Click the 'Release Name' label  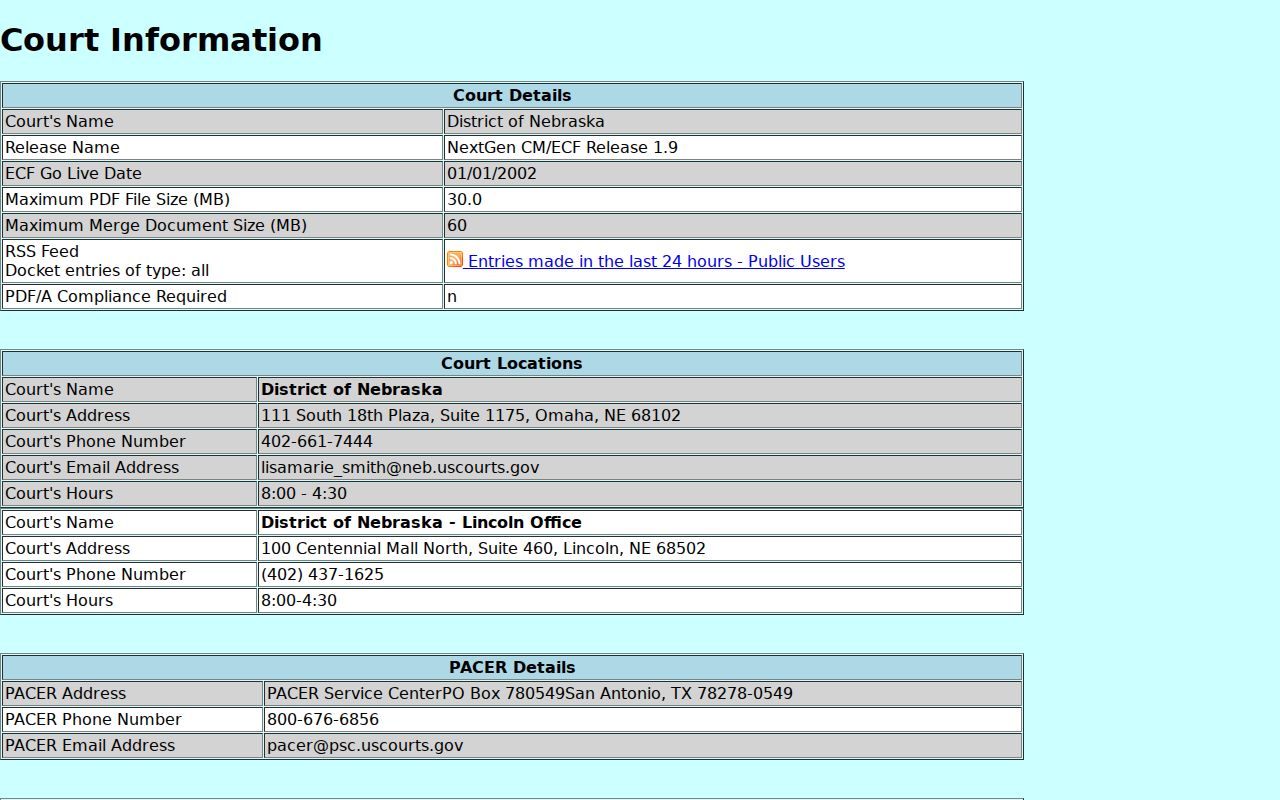coord(62,147)
